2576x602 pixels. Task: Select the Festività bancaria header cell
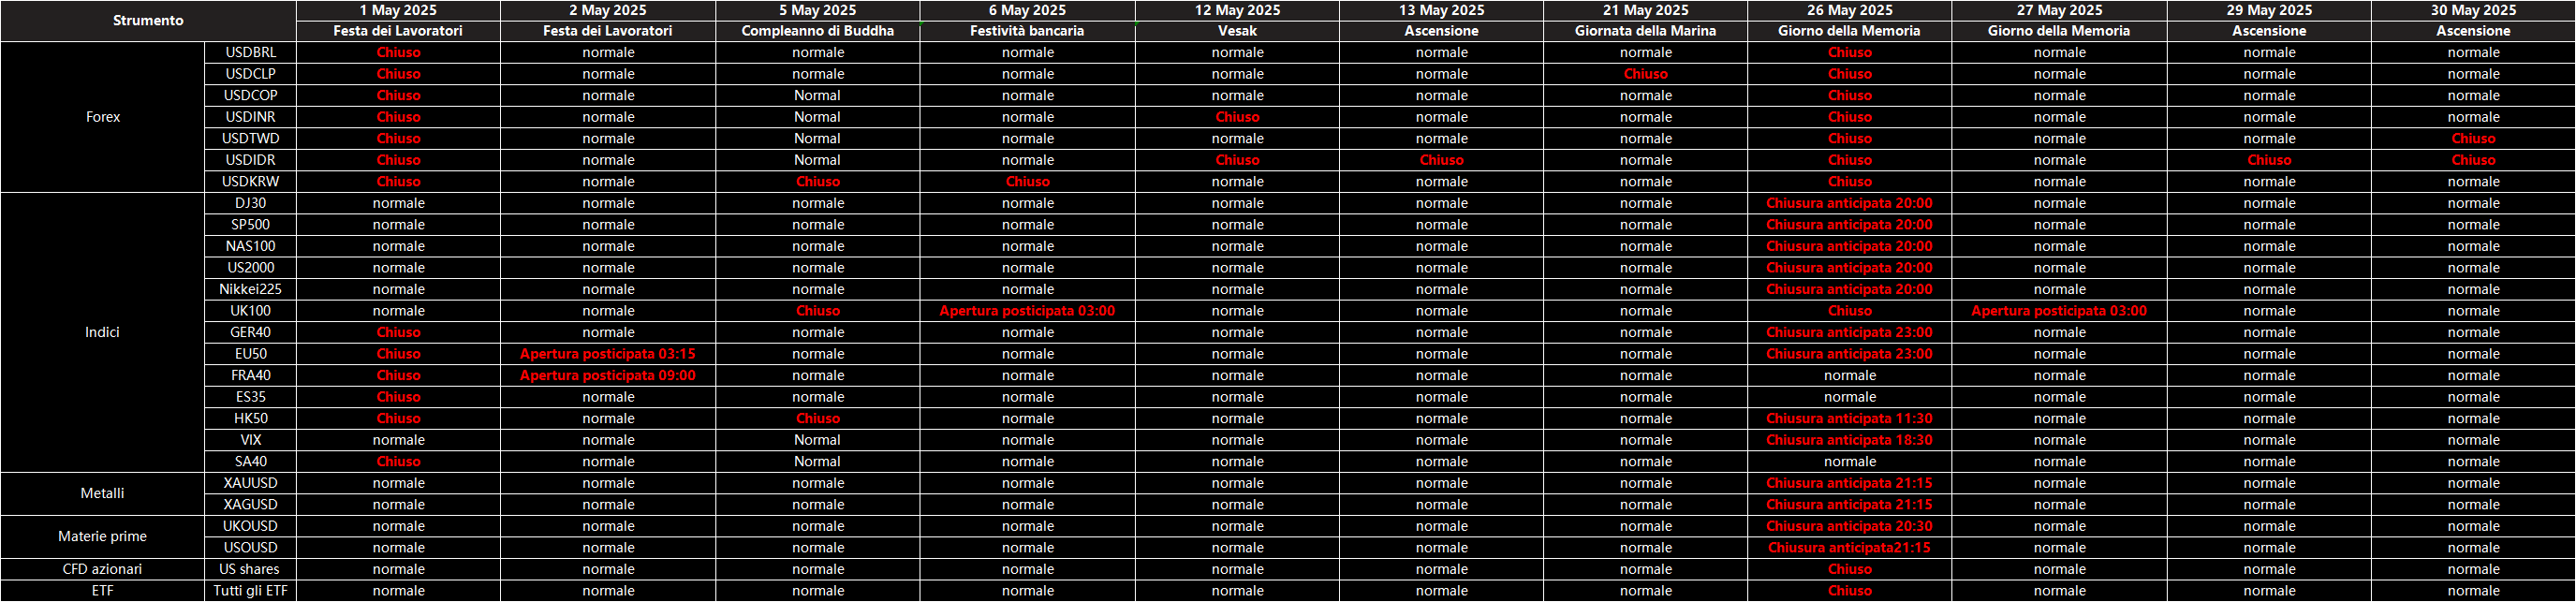tap(1027, 31)
